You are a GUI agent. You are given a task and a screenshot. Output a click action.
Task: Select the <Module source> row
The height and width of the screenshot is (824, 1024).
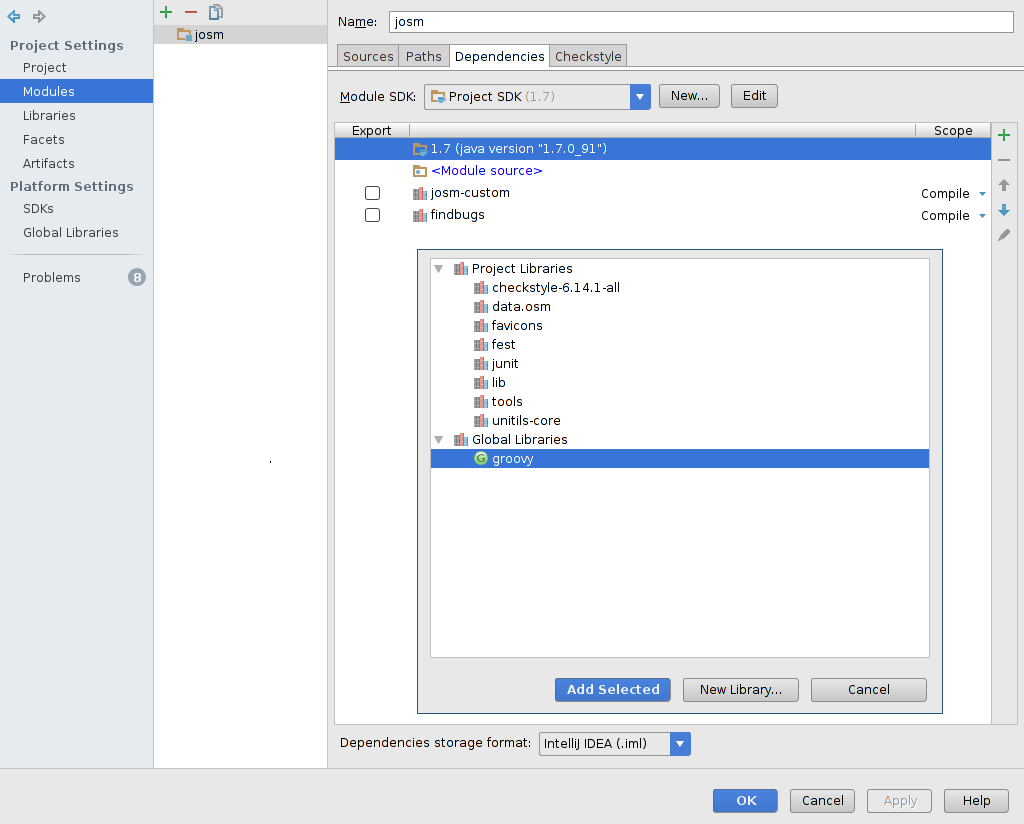point(662,171)
